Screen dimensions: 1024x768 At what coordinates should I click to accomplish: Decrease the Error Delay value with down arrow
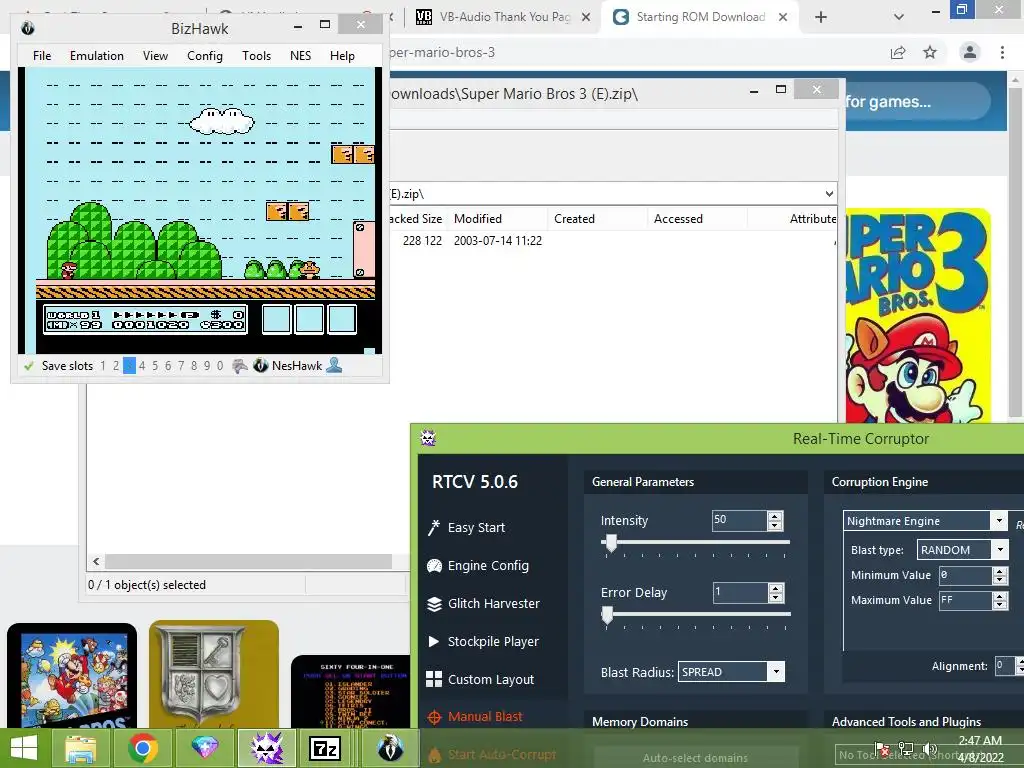(775, 597)
